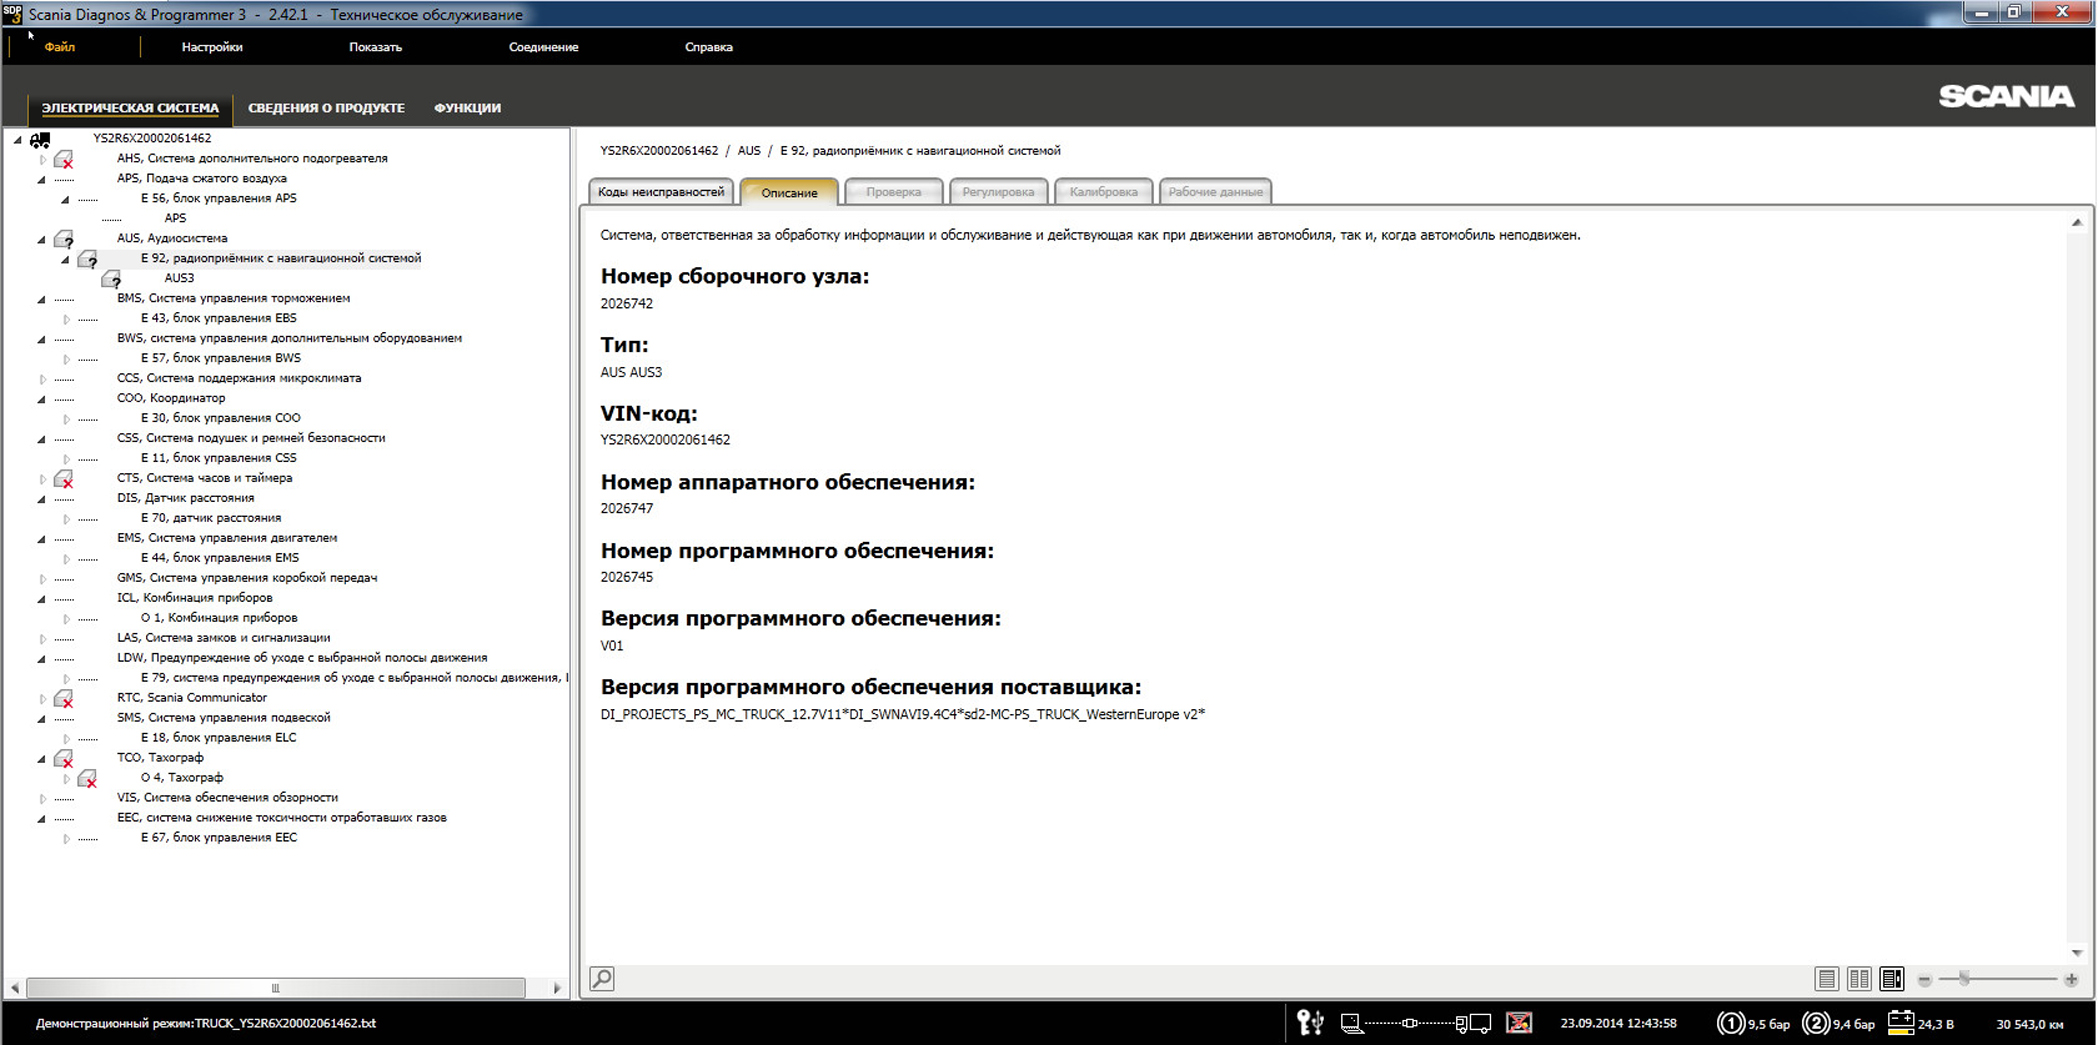Click the AHS heater system error icon
Viewport: 2098px width, 1045px height.
tap(64, 159)
